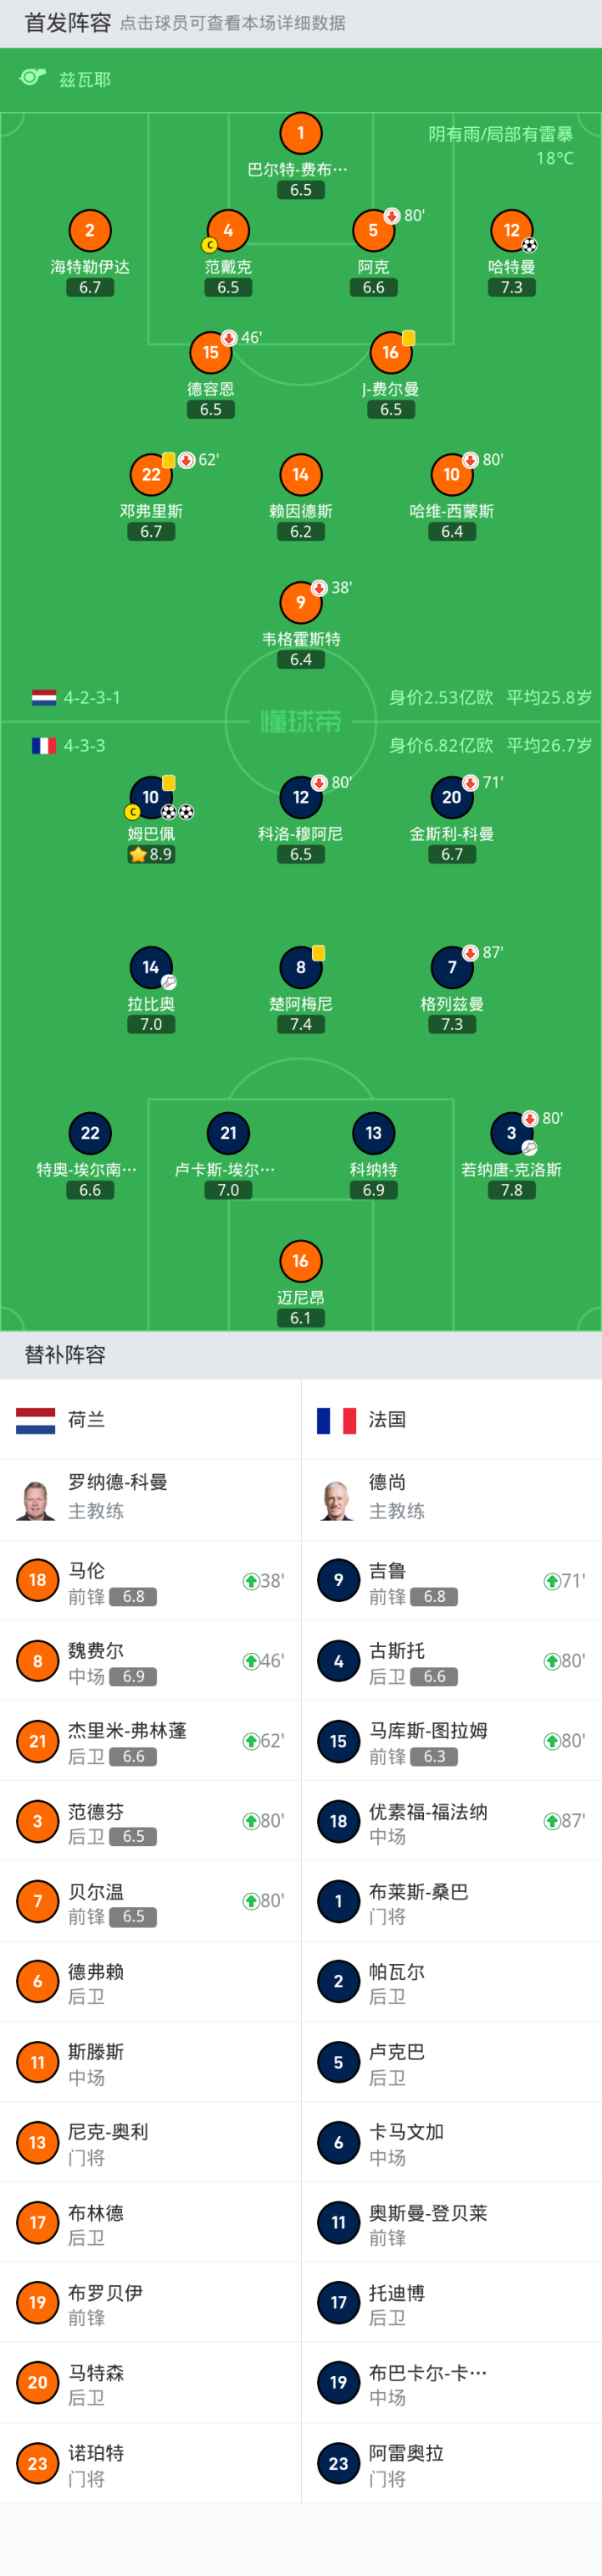Click the France flag beside 4-3-3
Screen dimensions: 602x2576
click(x=43, y=745)
